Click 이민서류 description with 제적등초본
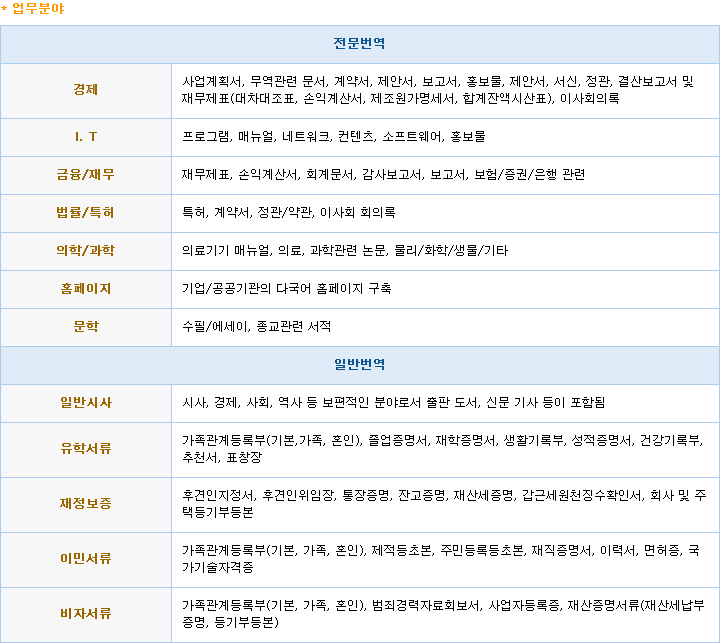Viewport: 720px width, 643px height. point(441,559)
